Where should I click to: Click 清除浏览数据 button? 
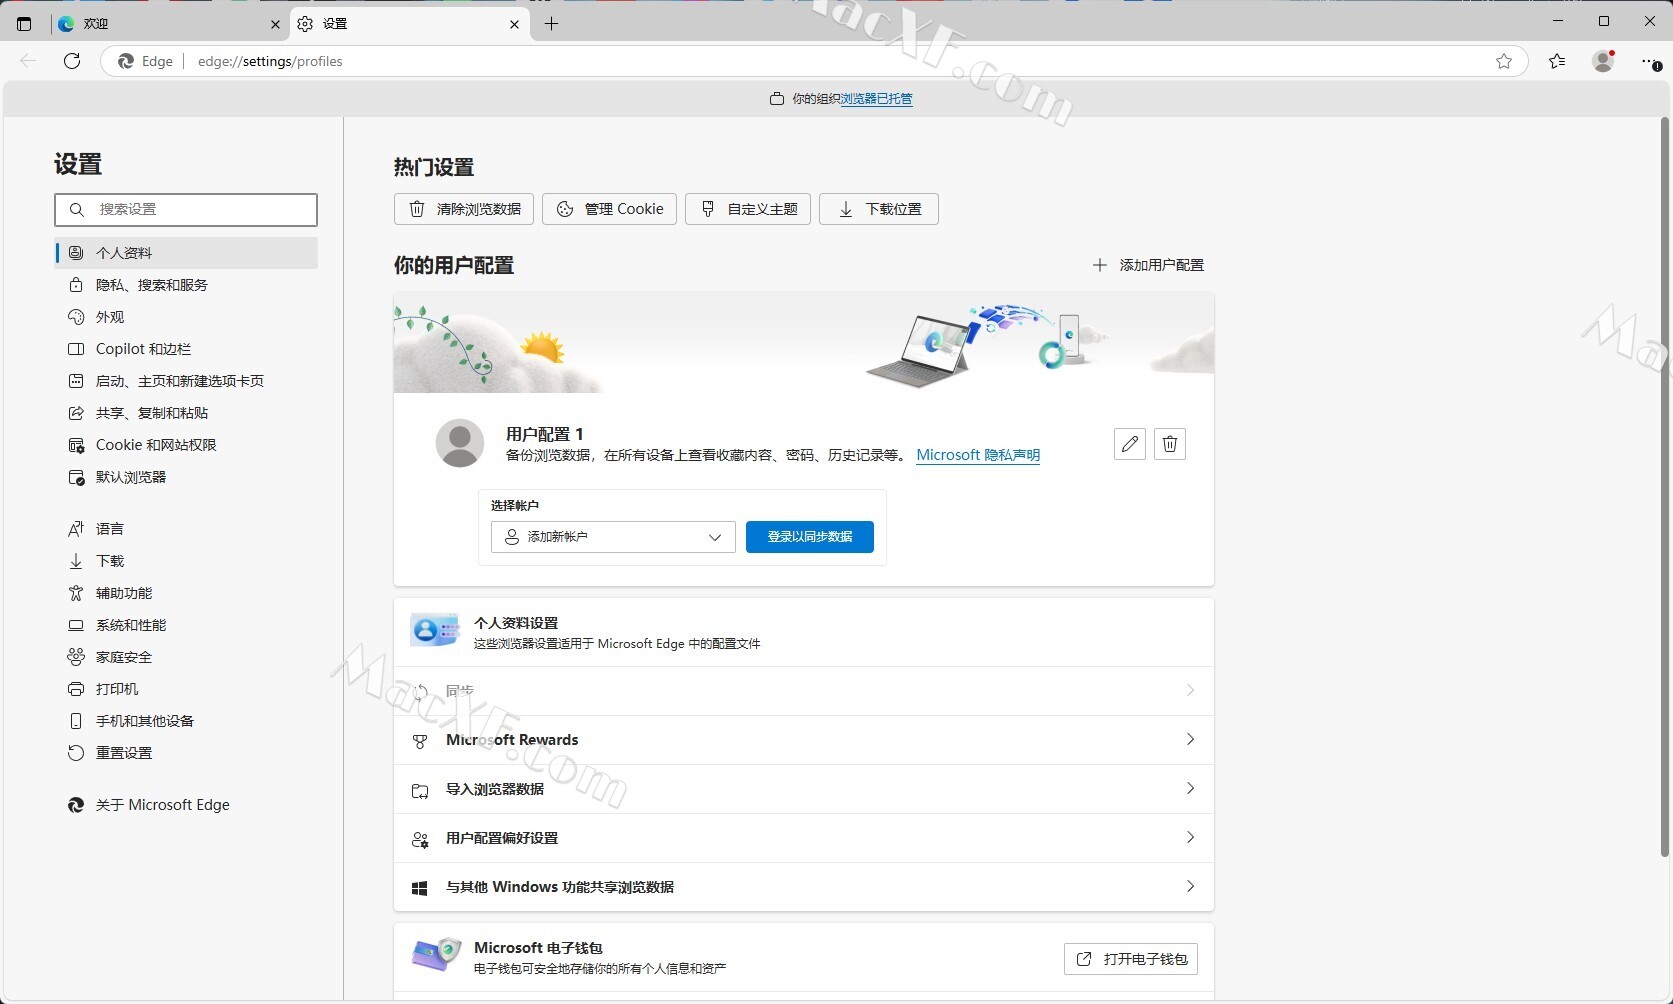tap(464, 209)
